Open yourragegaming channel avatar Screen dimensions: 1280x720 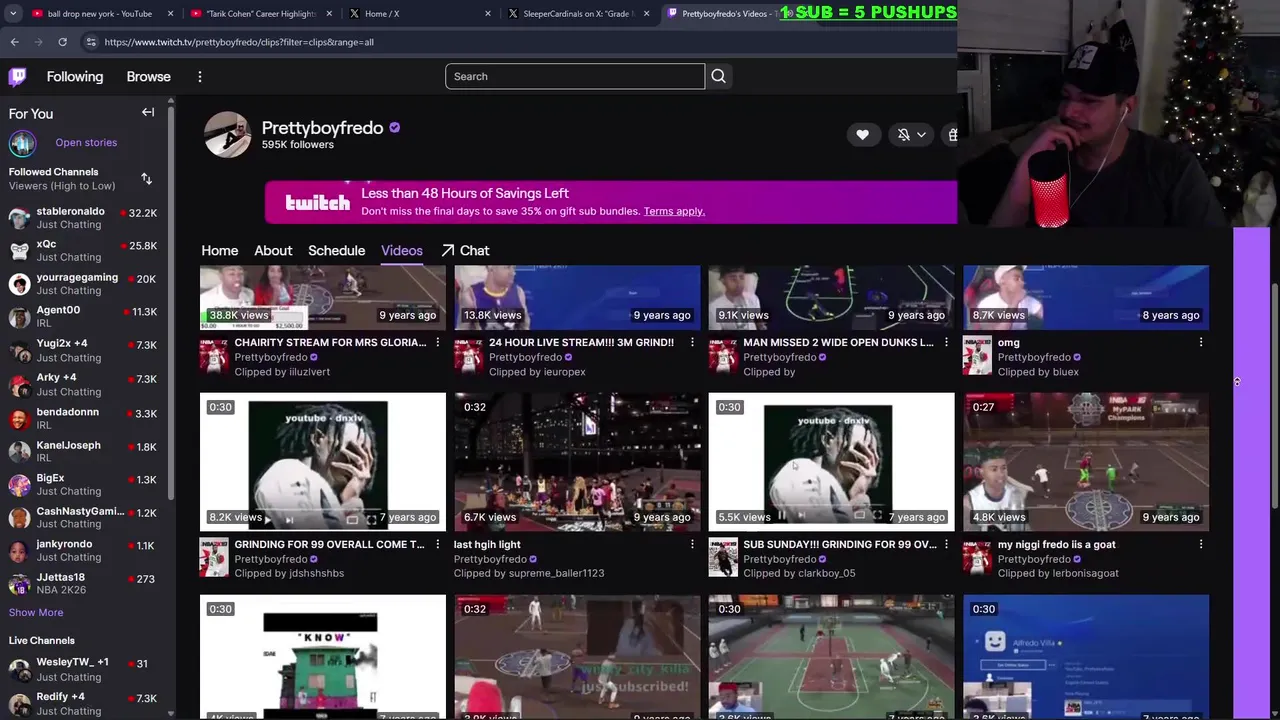coord(19,284)
